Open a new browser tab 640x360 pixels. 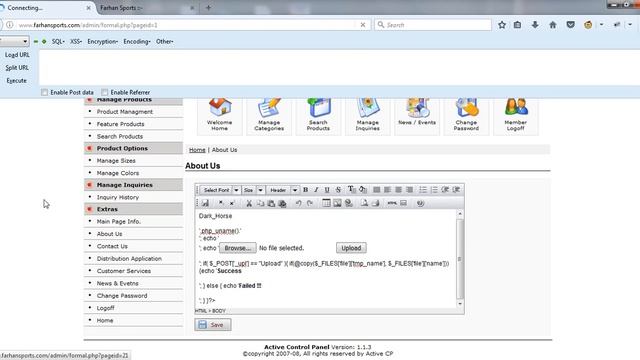click(208, 7)
